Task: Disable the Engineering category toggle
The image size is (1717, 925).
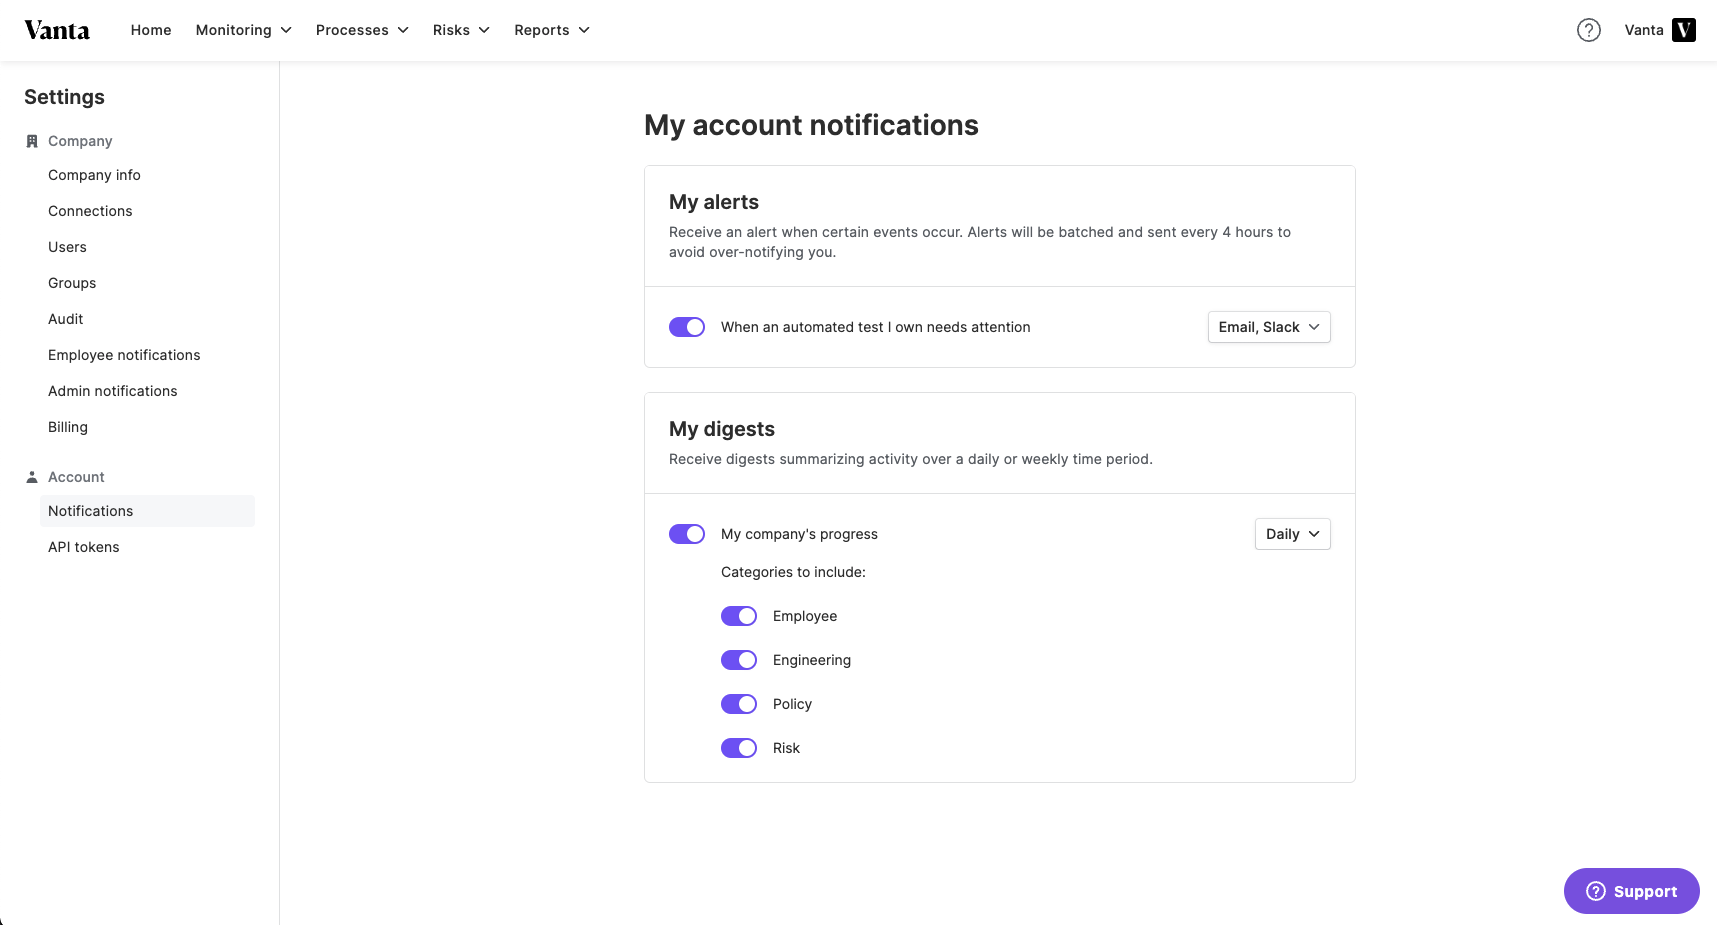Action: 739,660
